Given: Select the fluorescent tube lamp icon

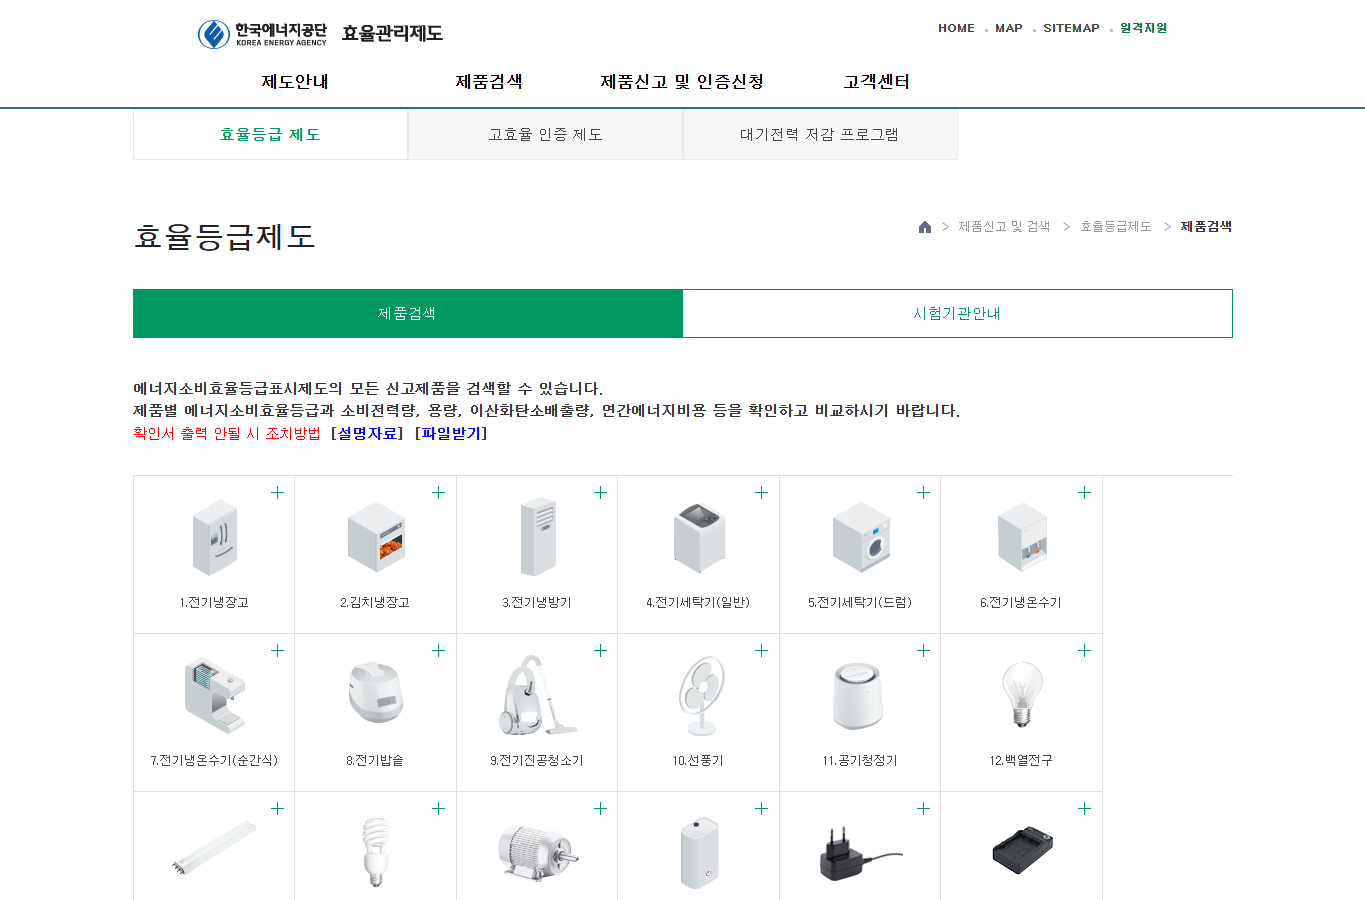Looking at the screenshot, I should [x=215, y=846].
